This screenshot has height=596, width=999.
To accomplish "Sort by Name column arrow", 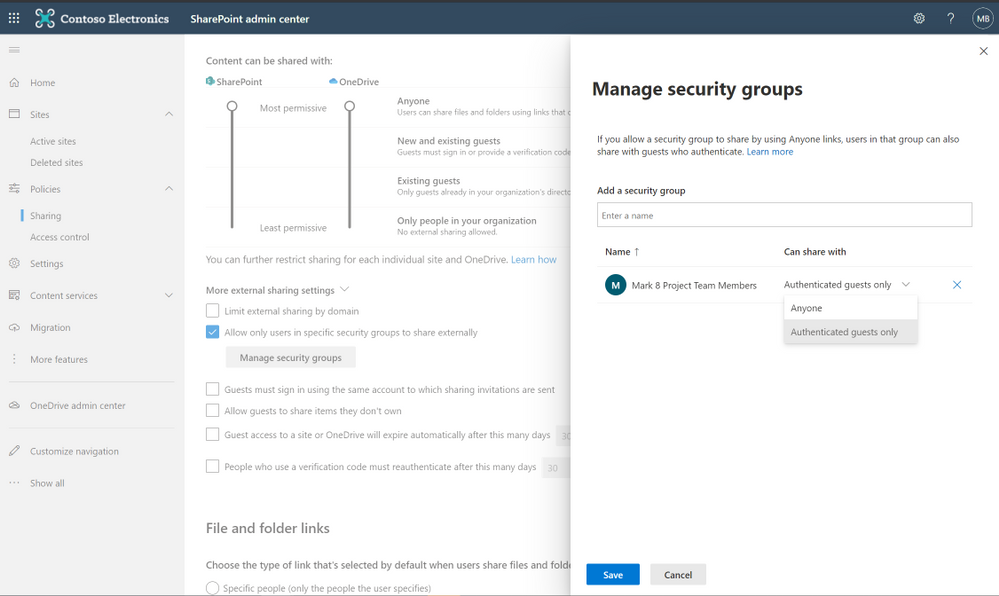I will 636,252.
